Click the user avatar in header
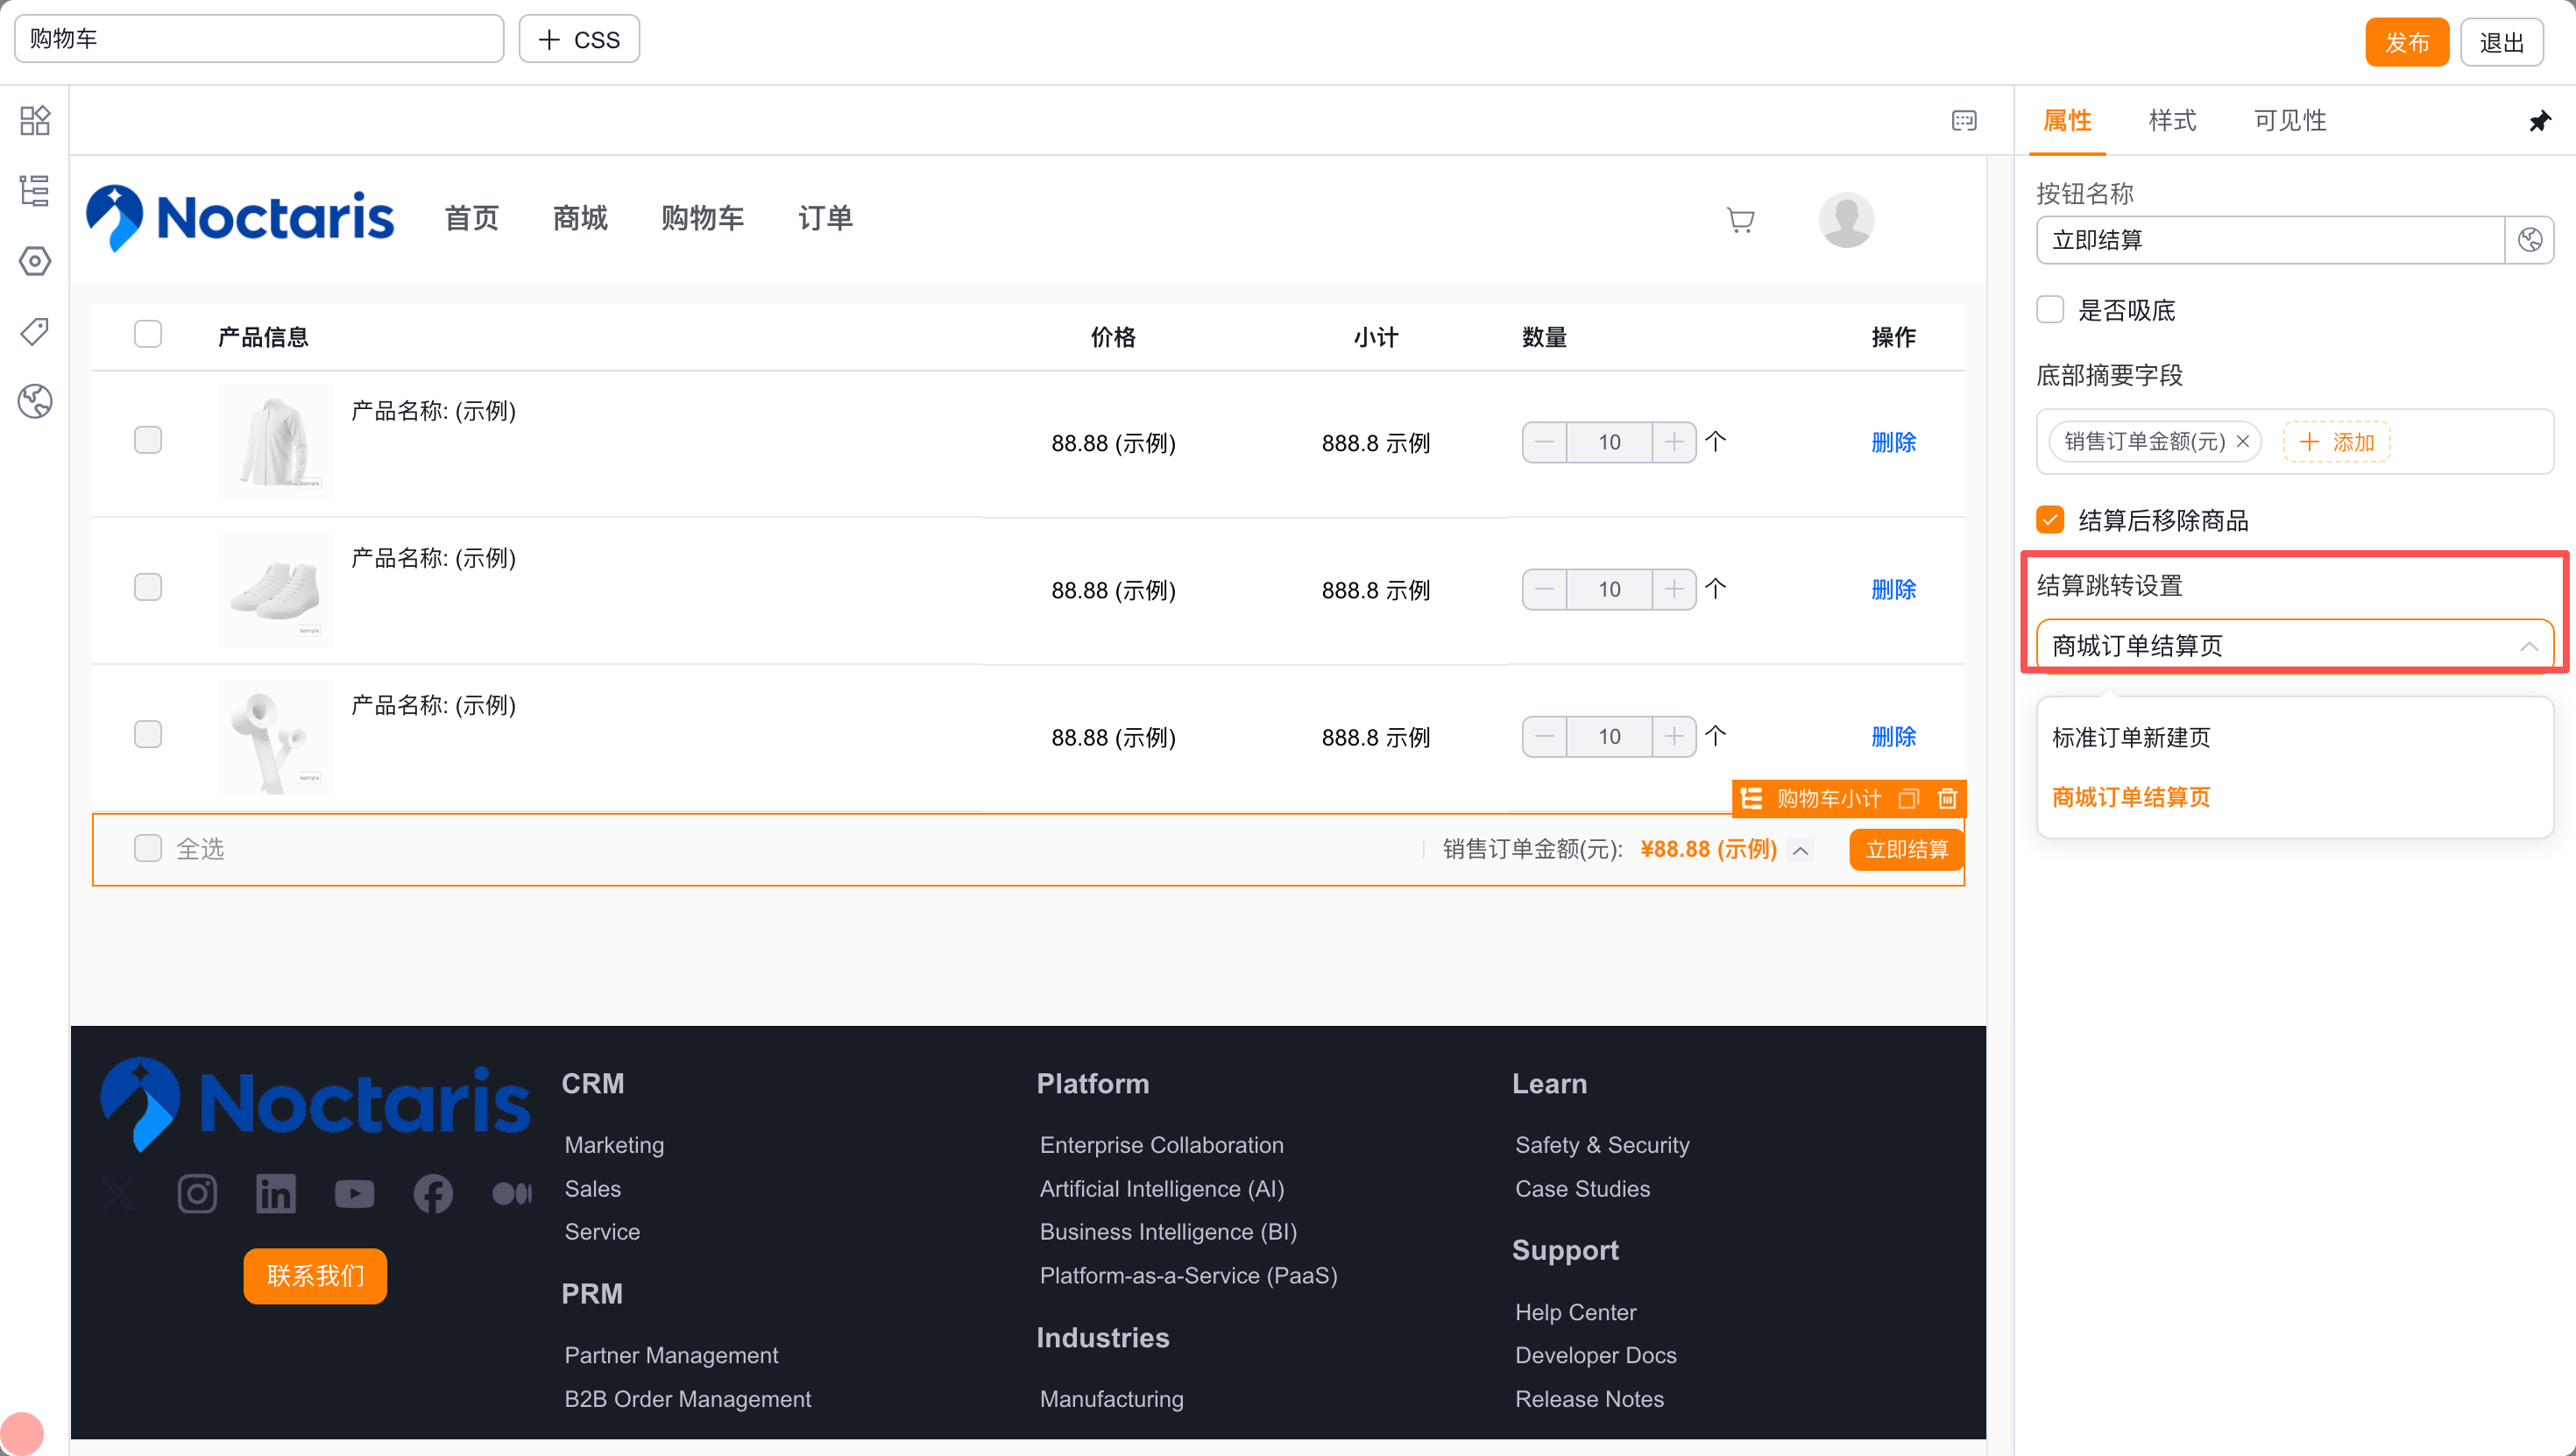2576x1456 pixels. tap(1846, 220)
